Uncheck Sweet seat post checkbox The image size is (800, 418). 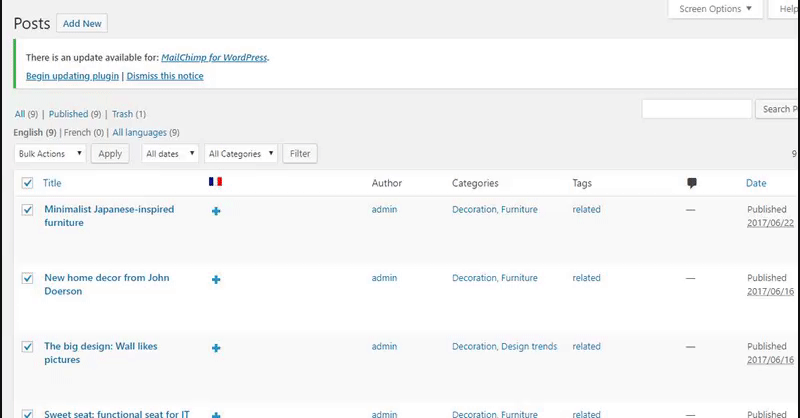click(28, 413)
